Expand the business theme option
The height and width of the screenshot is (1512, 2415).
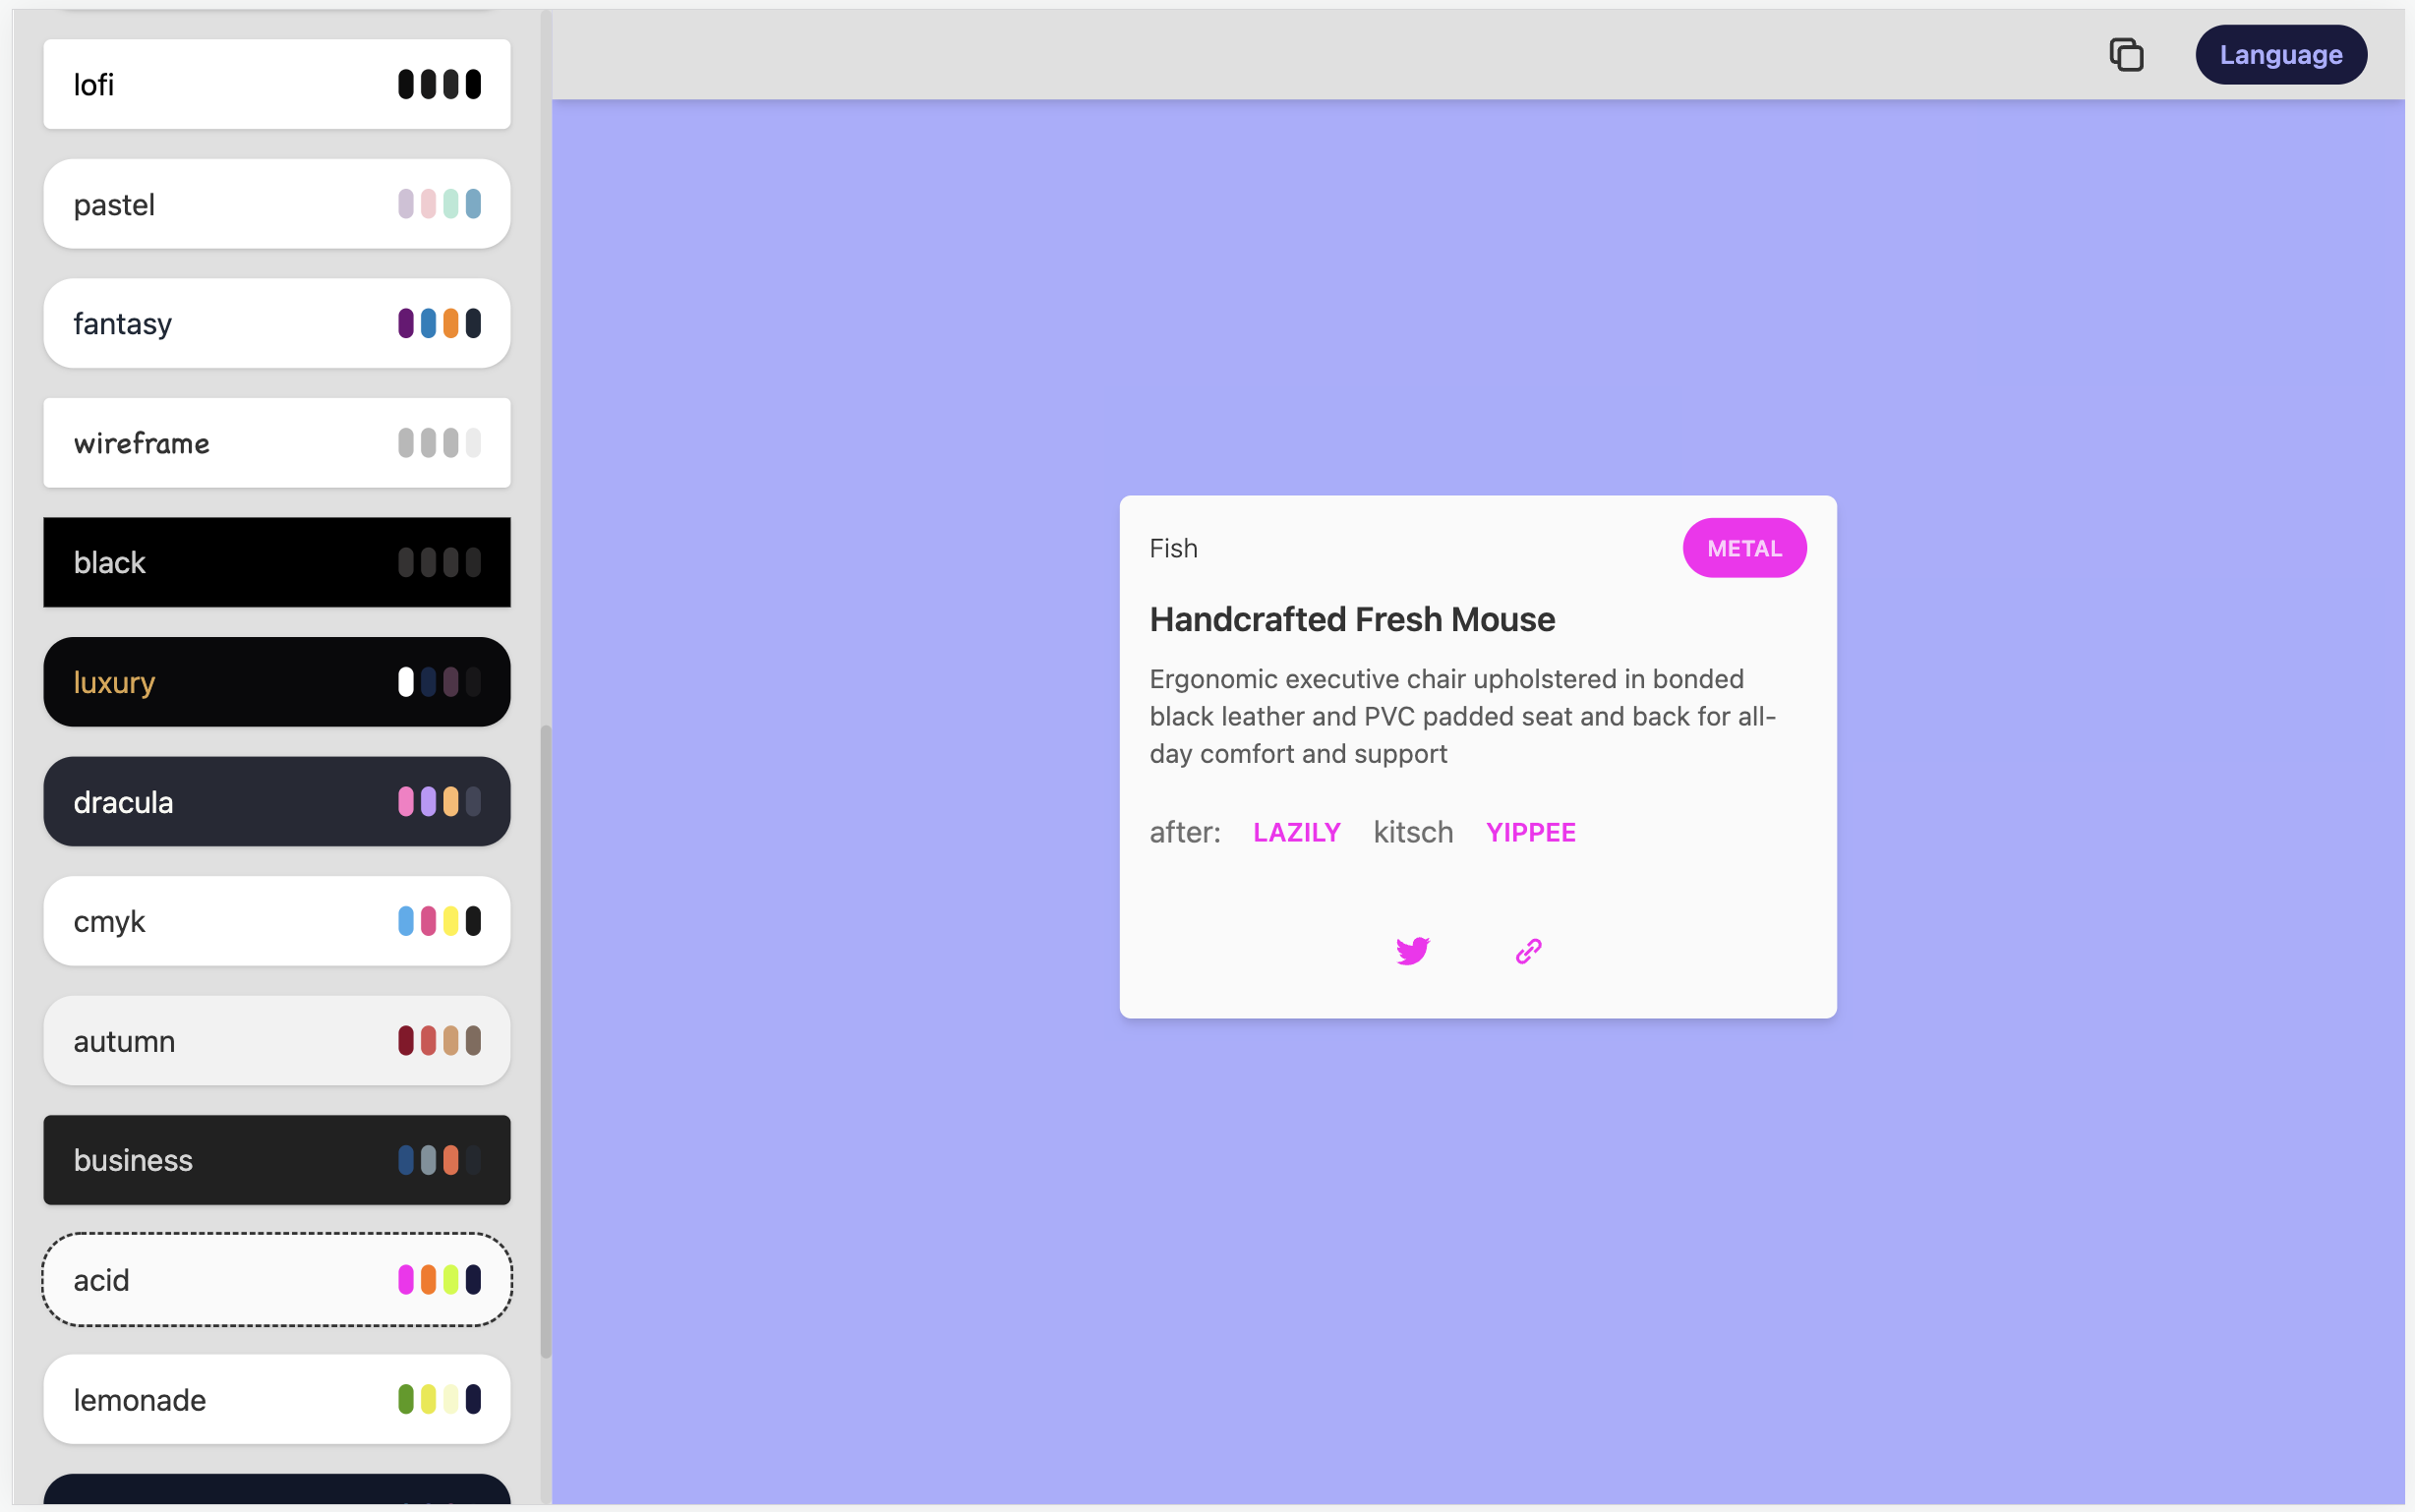pos(275,1160)
